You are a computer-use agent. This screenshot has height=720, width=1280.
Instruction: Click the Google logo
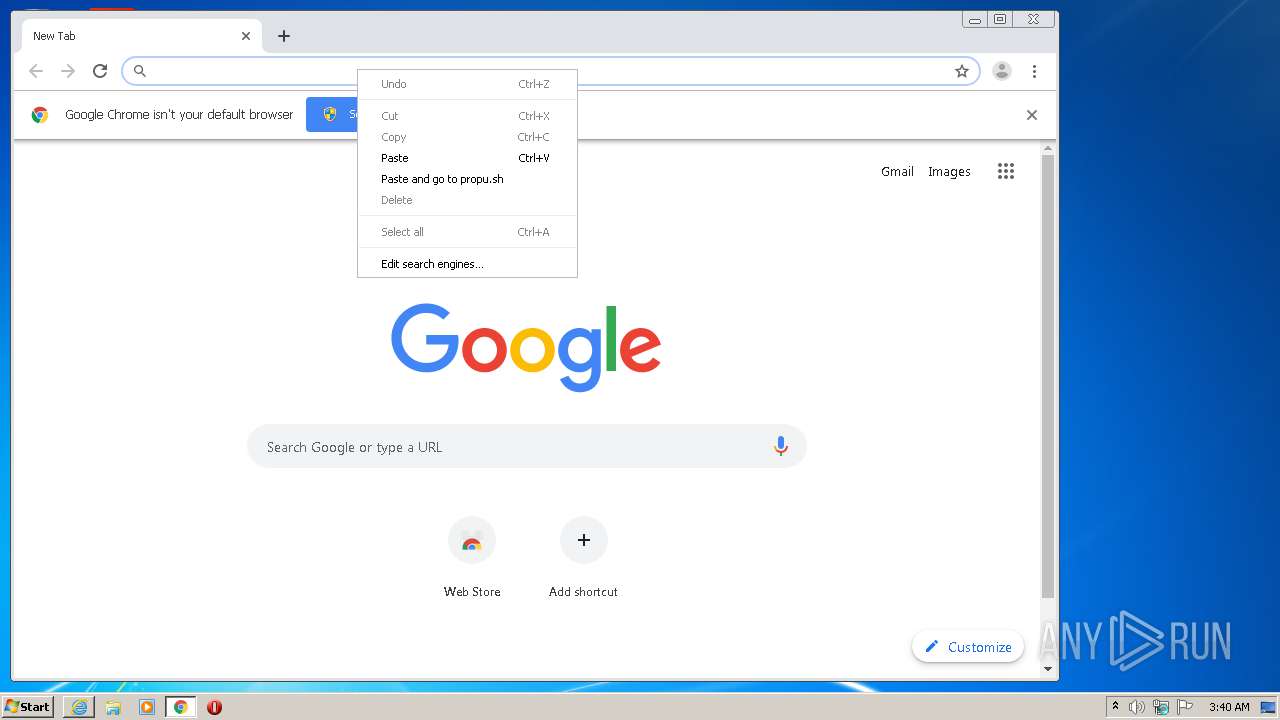tap(526, 347)
